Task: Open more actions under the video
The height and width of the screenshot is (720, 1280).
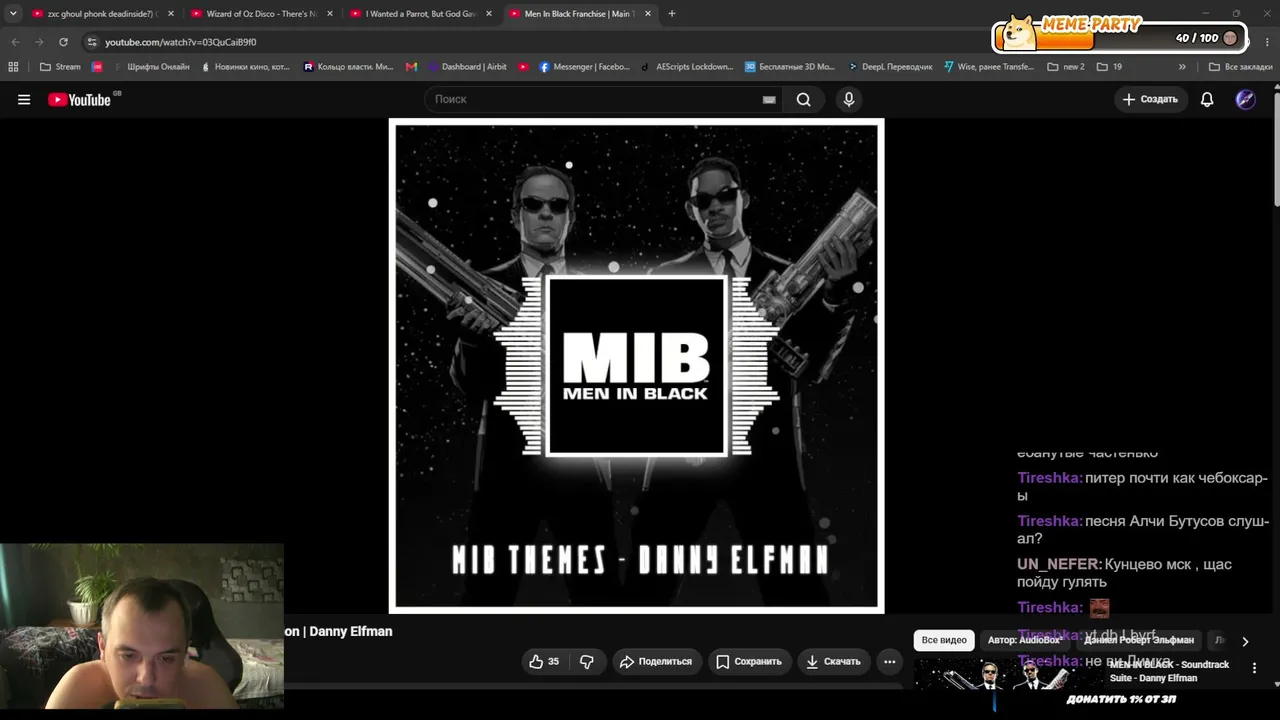Action: 889,661
